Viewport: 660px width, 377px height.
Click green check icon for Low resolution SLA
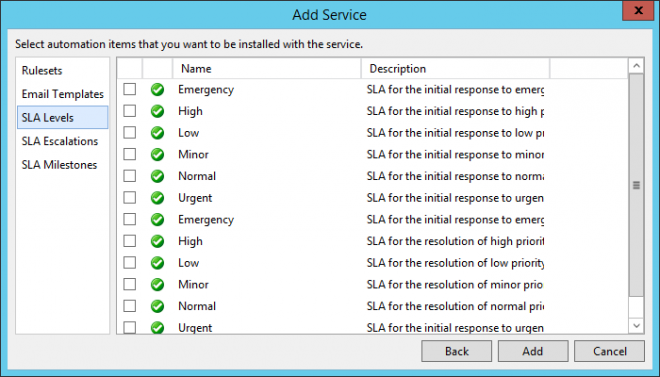[157, 263]
